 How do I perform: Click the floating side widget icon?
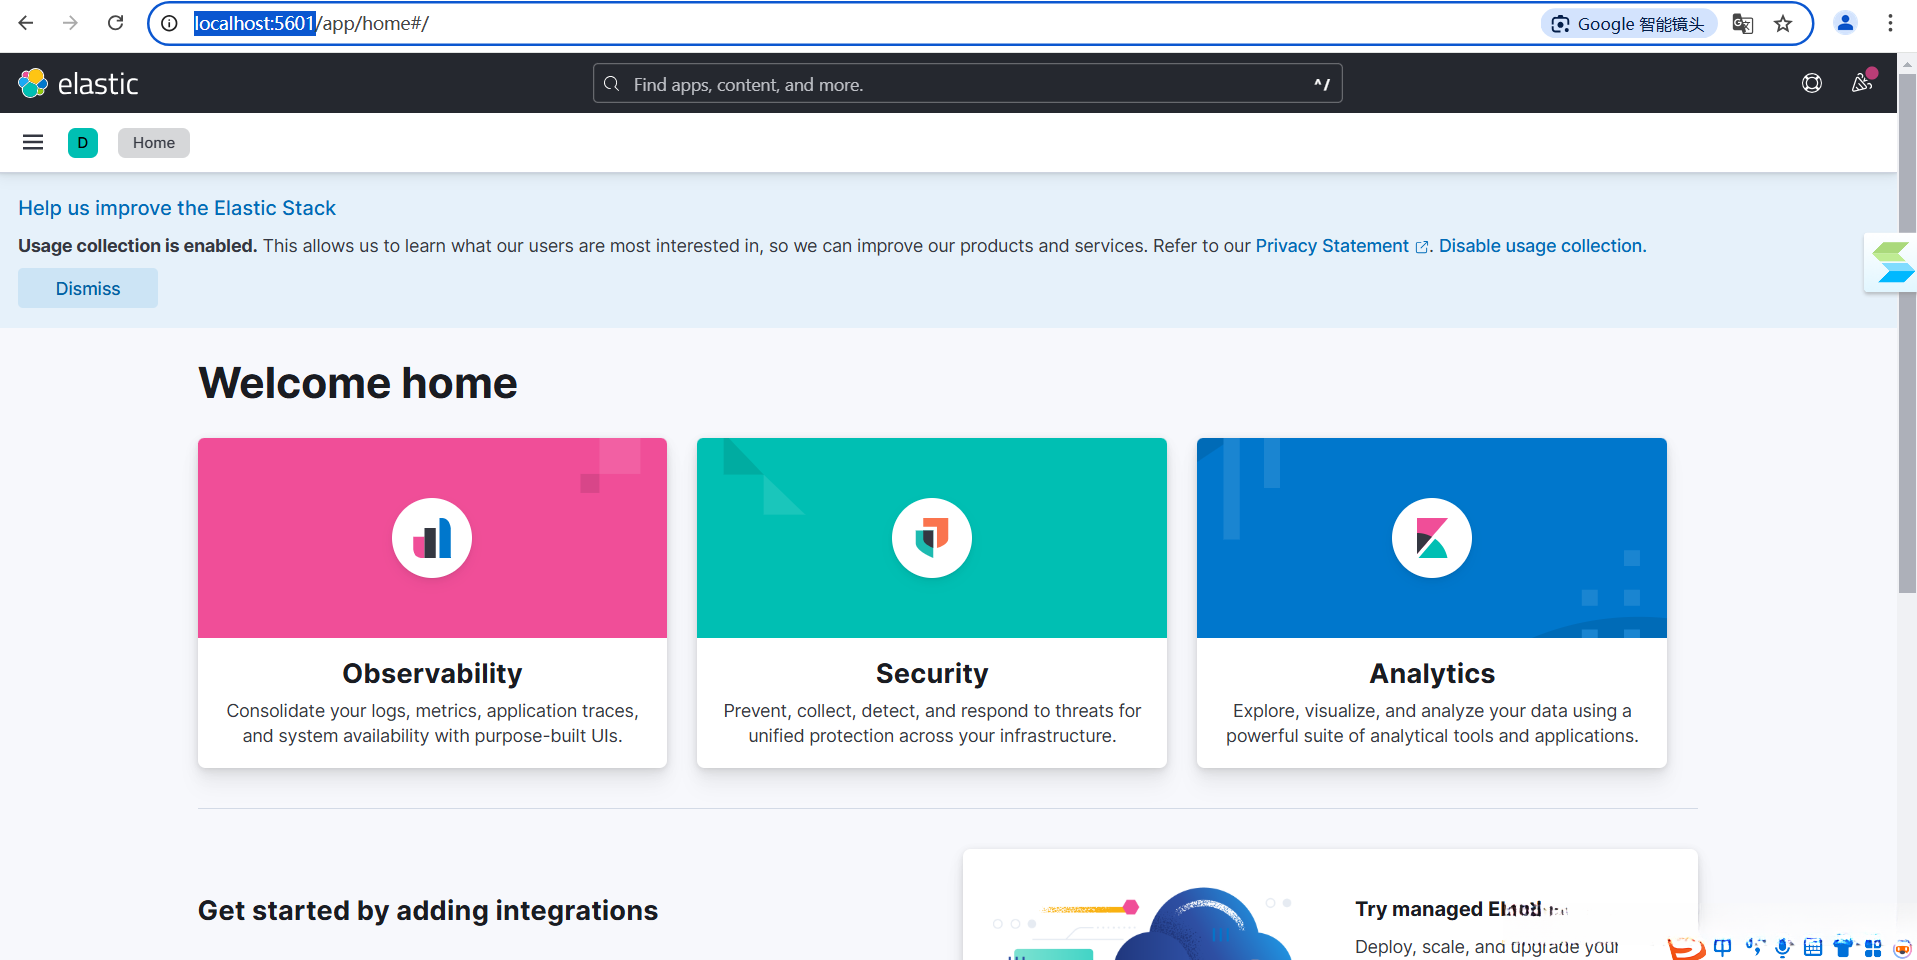point(1891,262)
